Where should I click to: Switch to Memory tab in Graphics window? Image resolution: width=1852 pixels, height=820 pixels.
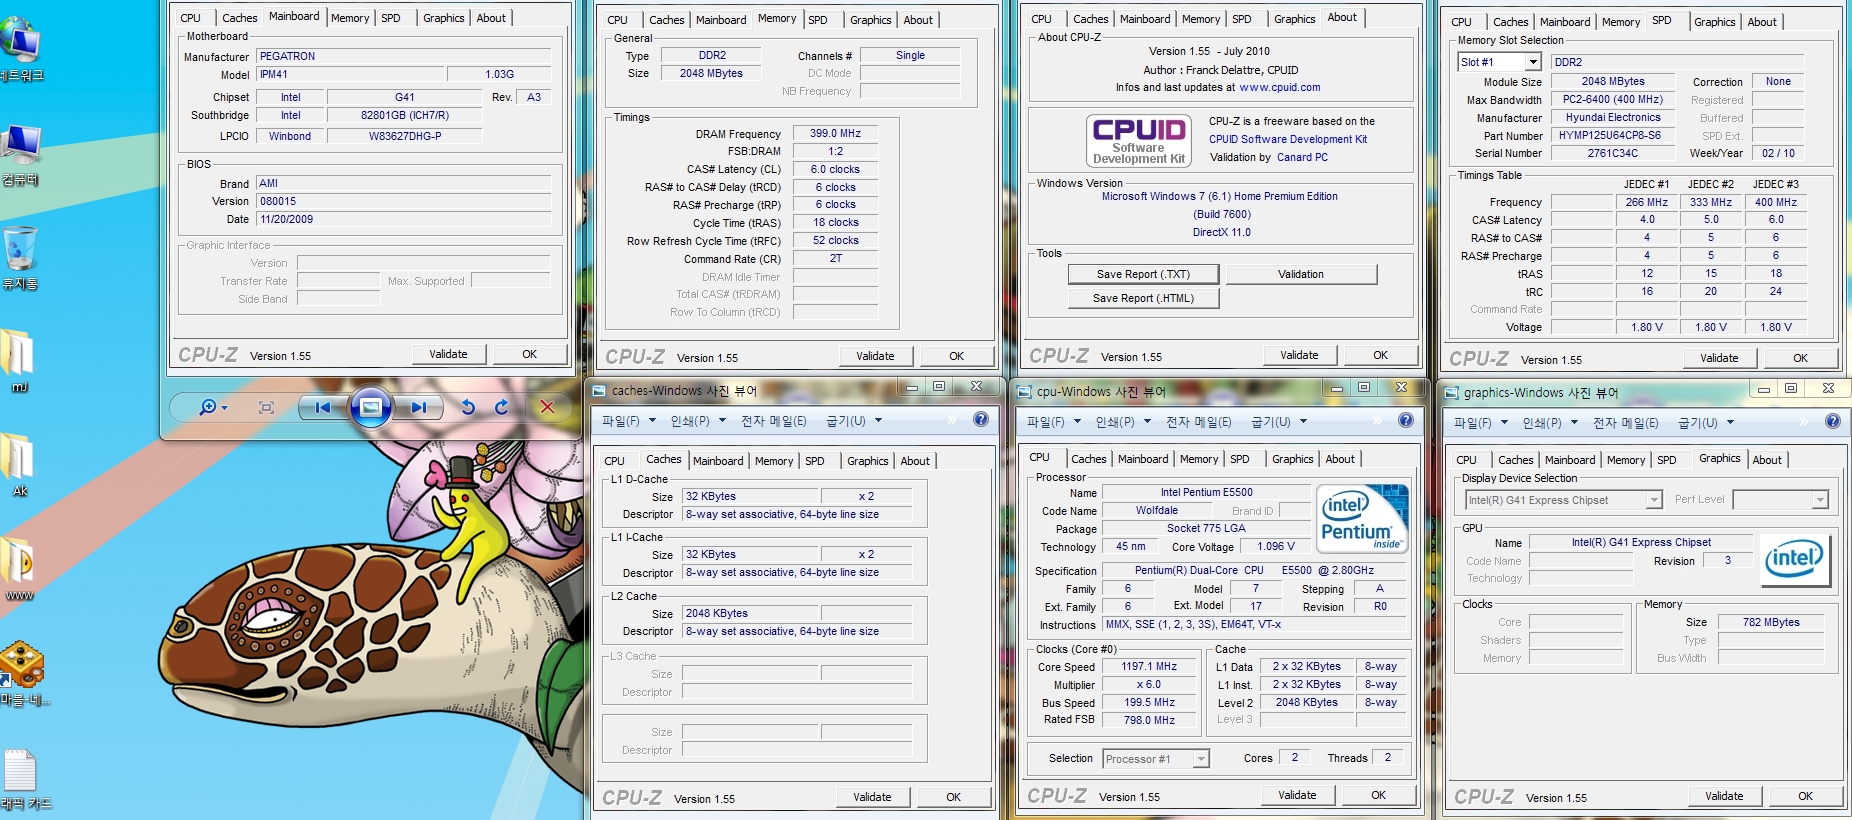click(1625, 460)
